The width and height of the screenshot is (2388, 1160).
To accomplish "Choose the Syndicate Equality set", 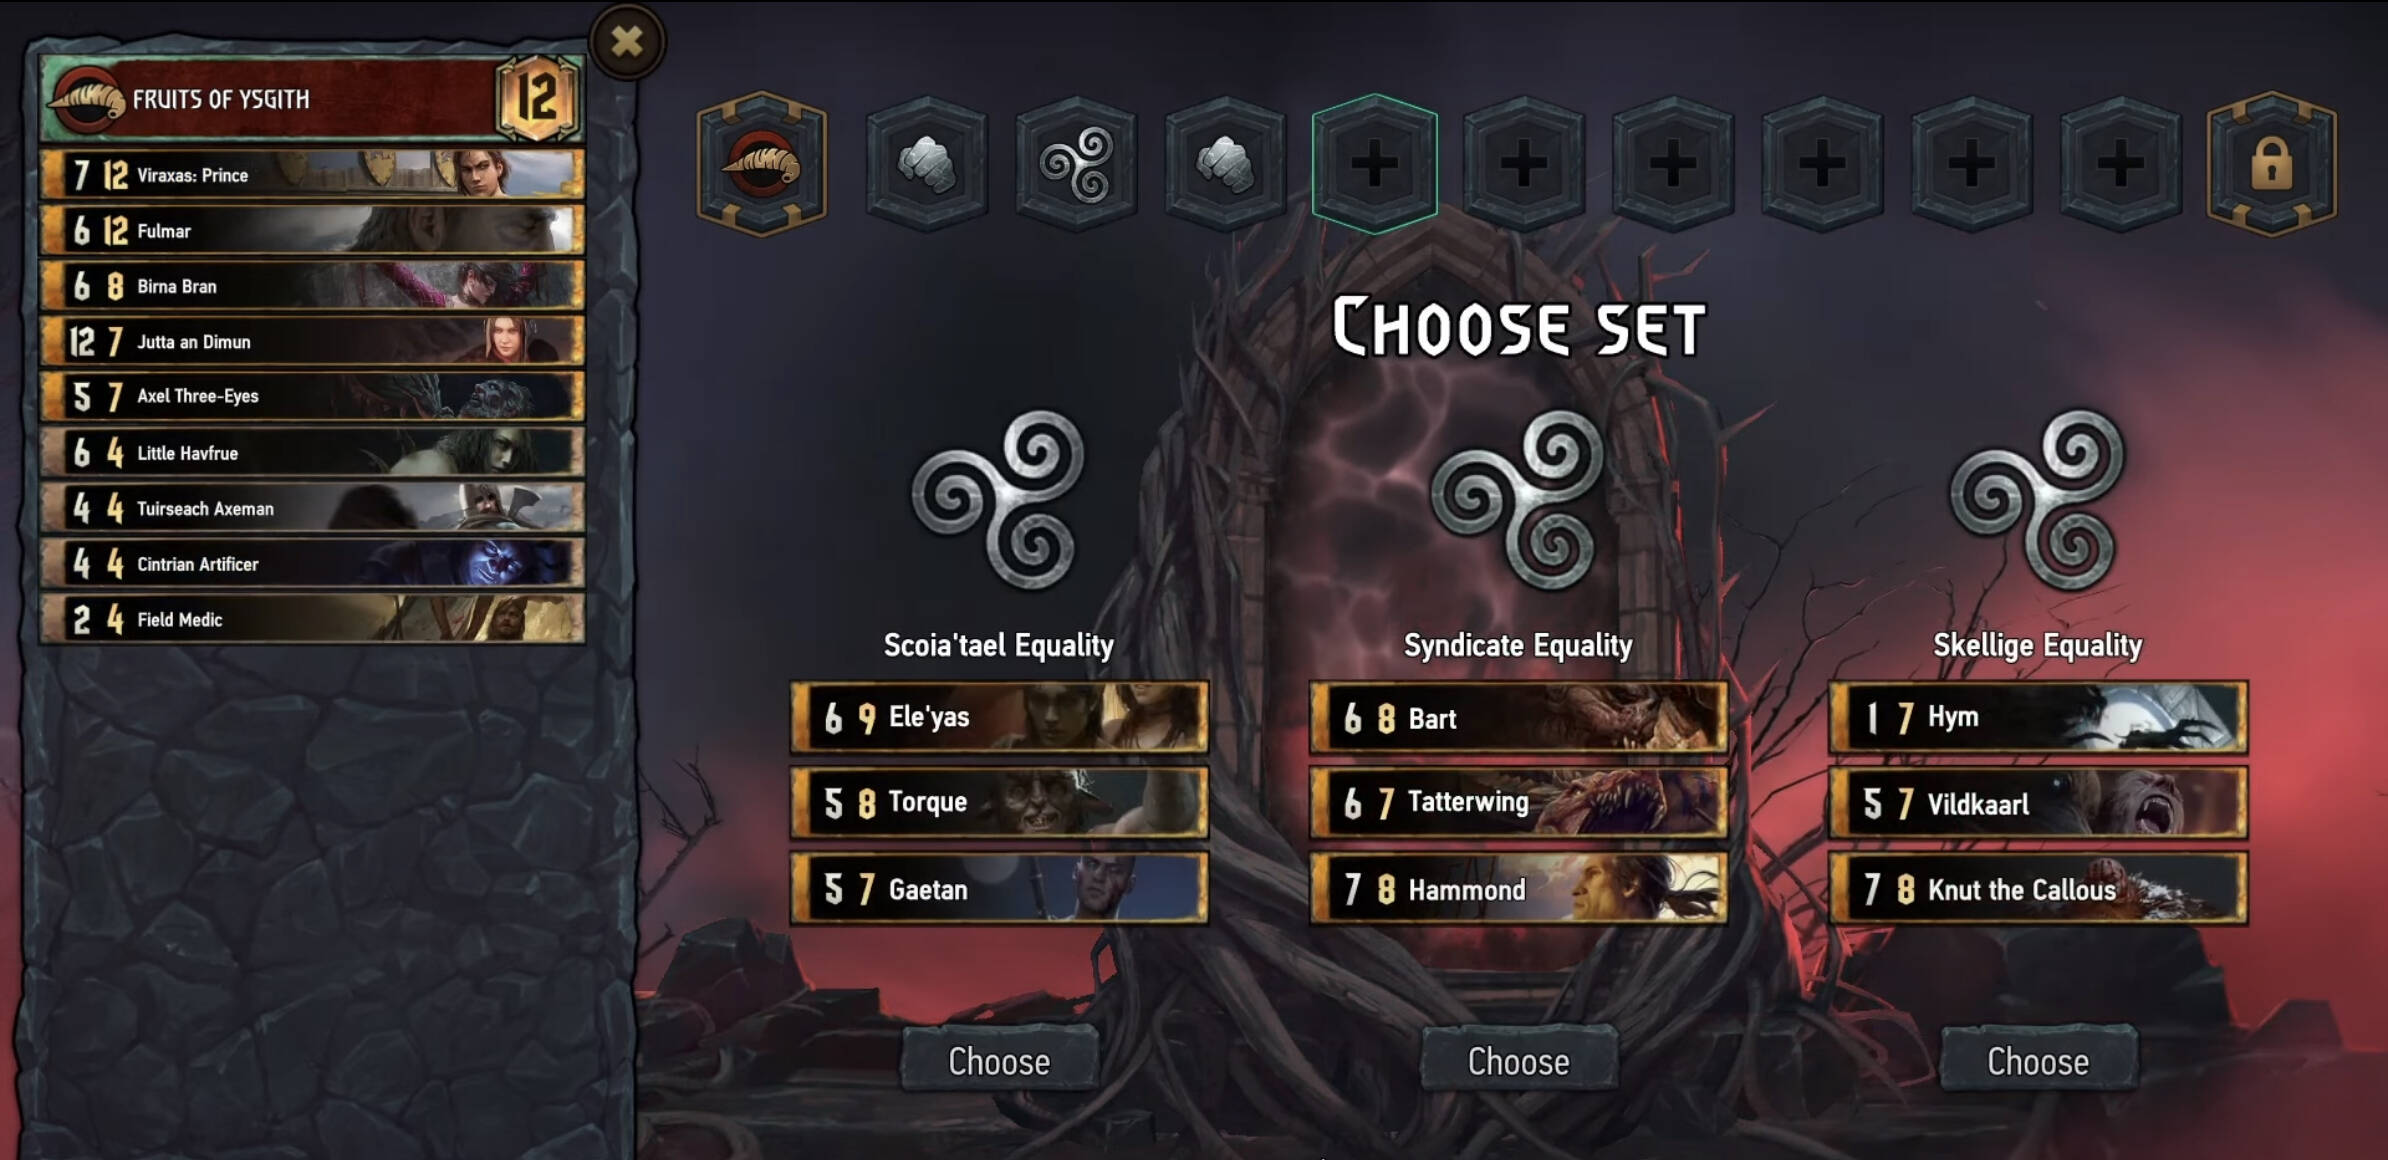I will tap(1518, 1060).
